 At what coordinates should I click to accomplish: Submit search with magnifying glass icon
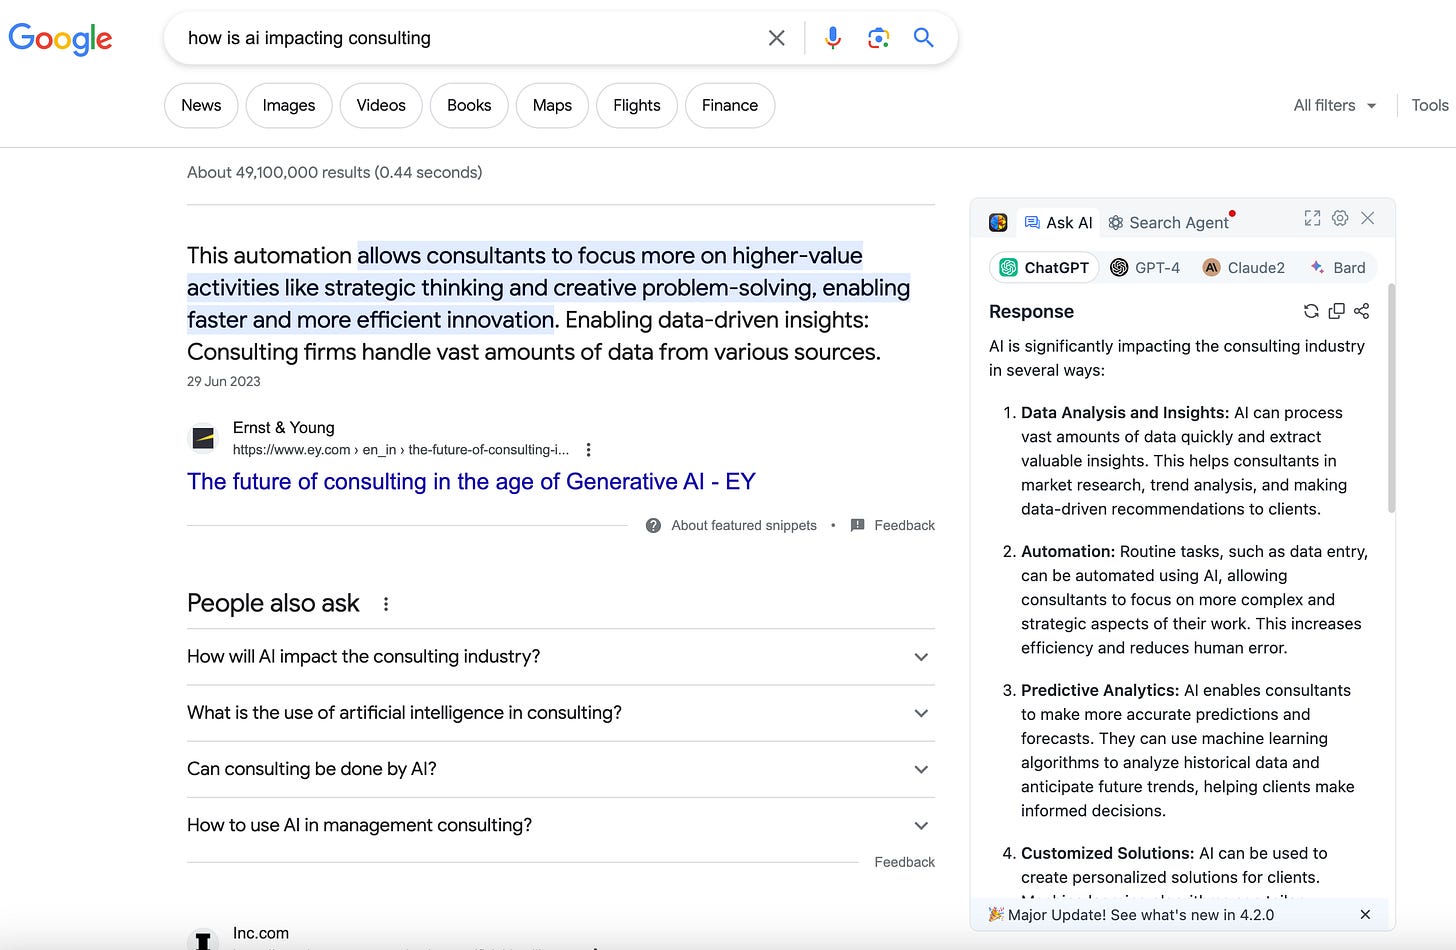924,38
